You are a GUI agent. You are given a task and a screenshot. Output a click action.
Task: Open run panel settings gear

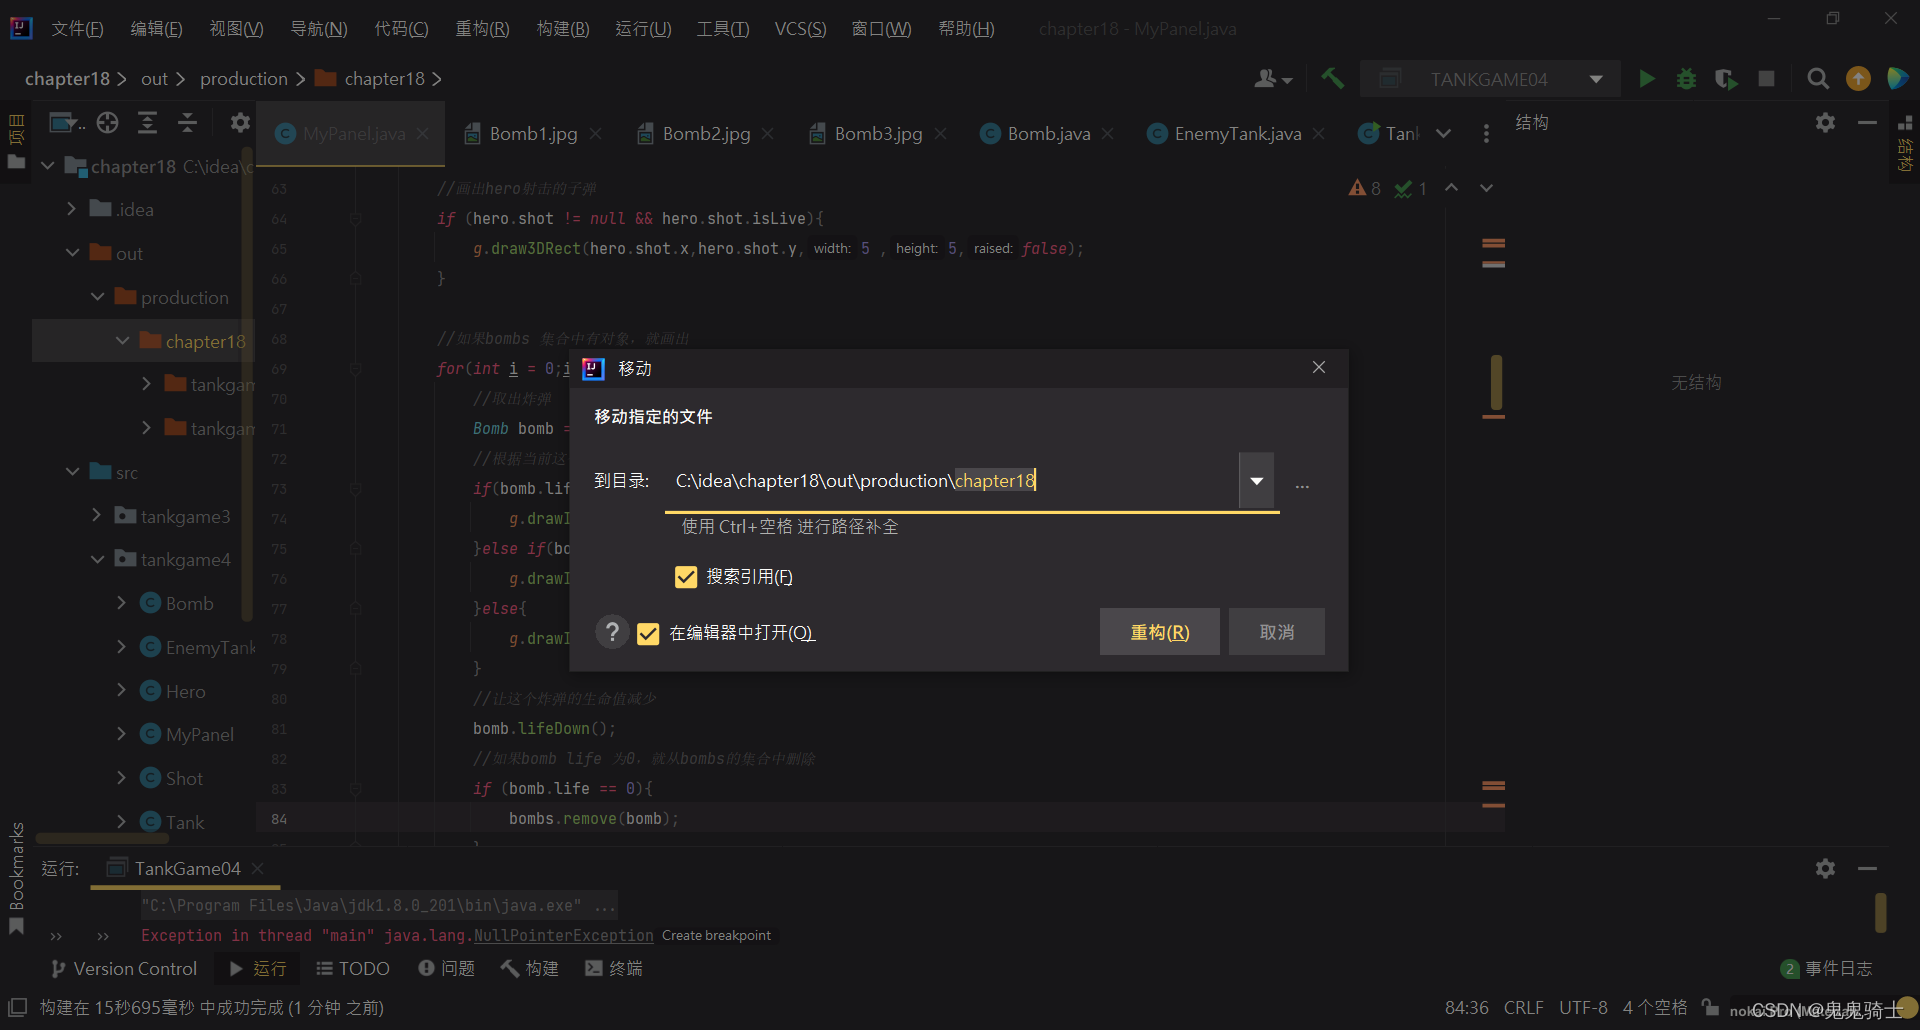pyautogui.click(x=1825, y=868)
